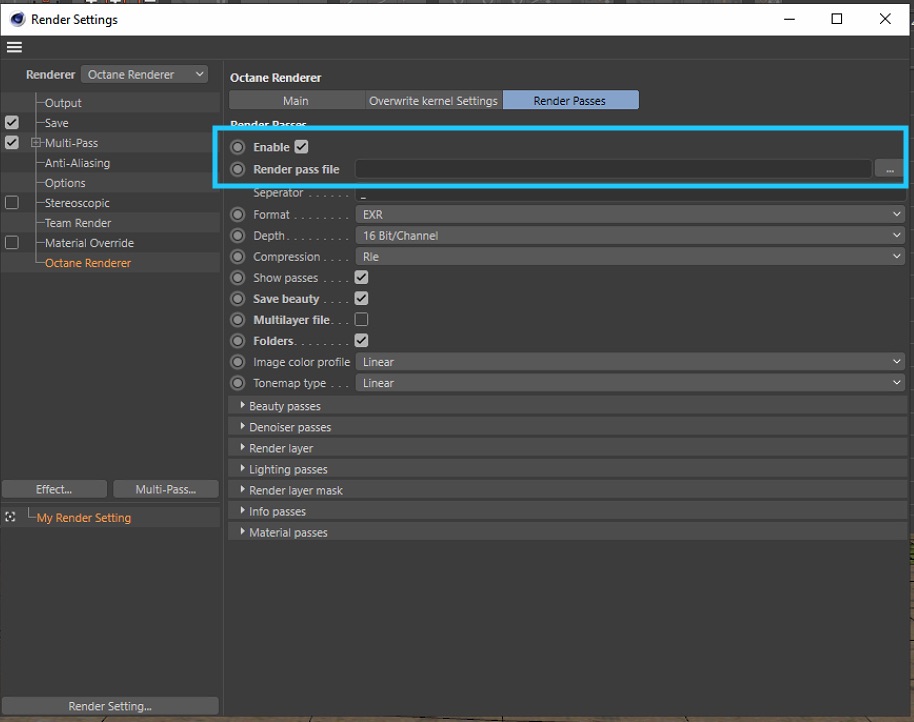Viewport: 914px width, 722px height.
Task: Open the Compression Rle dropdown
Action: 630,256
